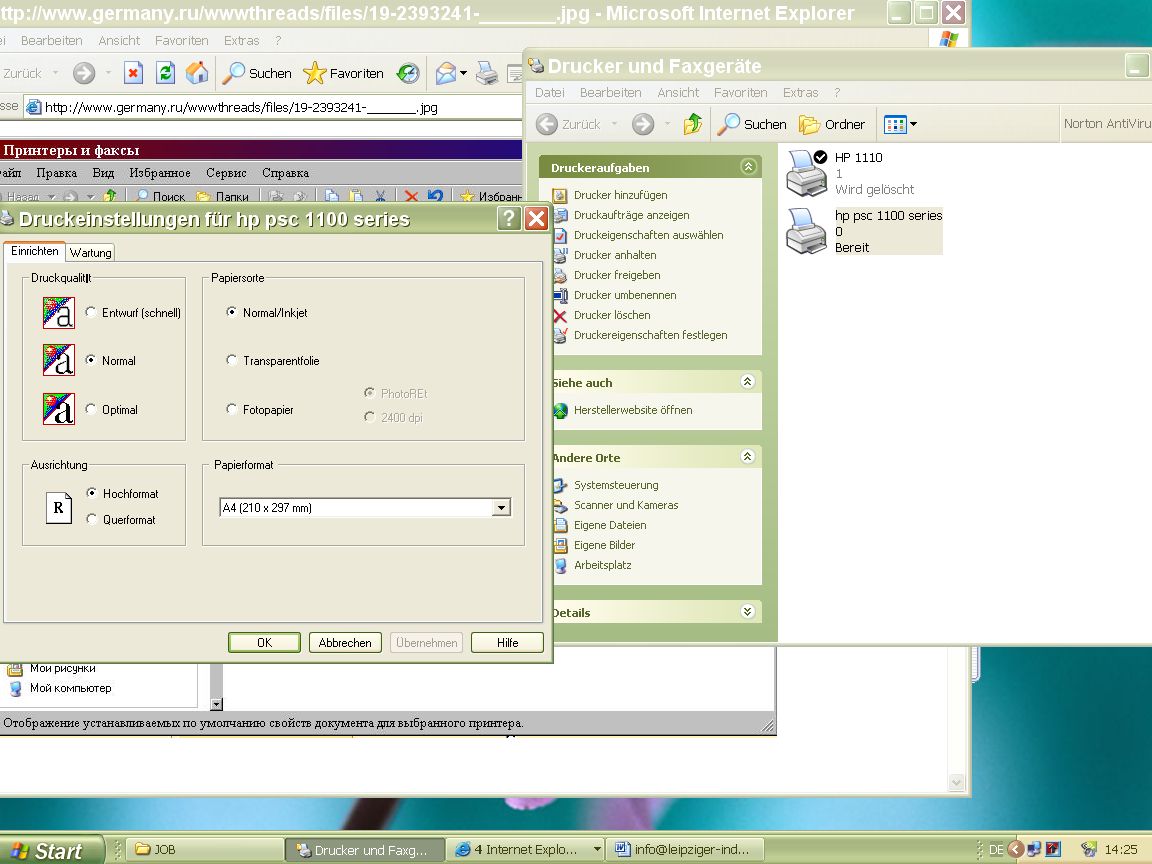This screenshot has height=864, width=1152.
Task: Select the HP 1110 printer icon
Action: (807, 173)
